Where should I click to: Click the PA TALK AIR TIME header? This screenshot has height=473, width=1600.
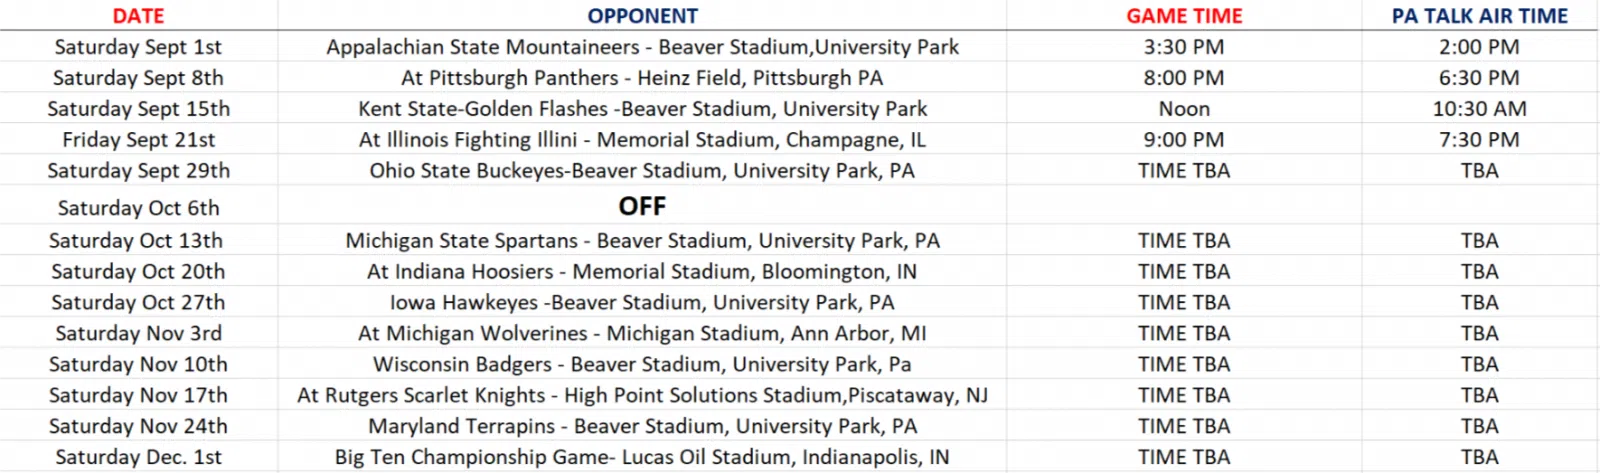(x=1479, y=16)
